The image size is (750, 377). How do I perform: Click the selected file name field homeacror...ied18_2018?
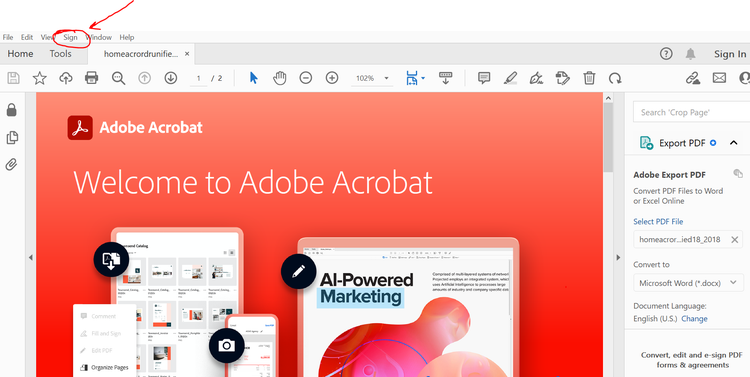coord(688,239)
